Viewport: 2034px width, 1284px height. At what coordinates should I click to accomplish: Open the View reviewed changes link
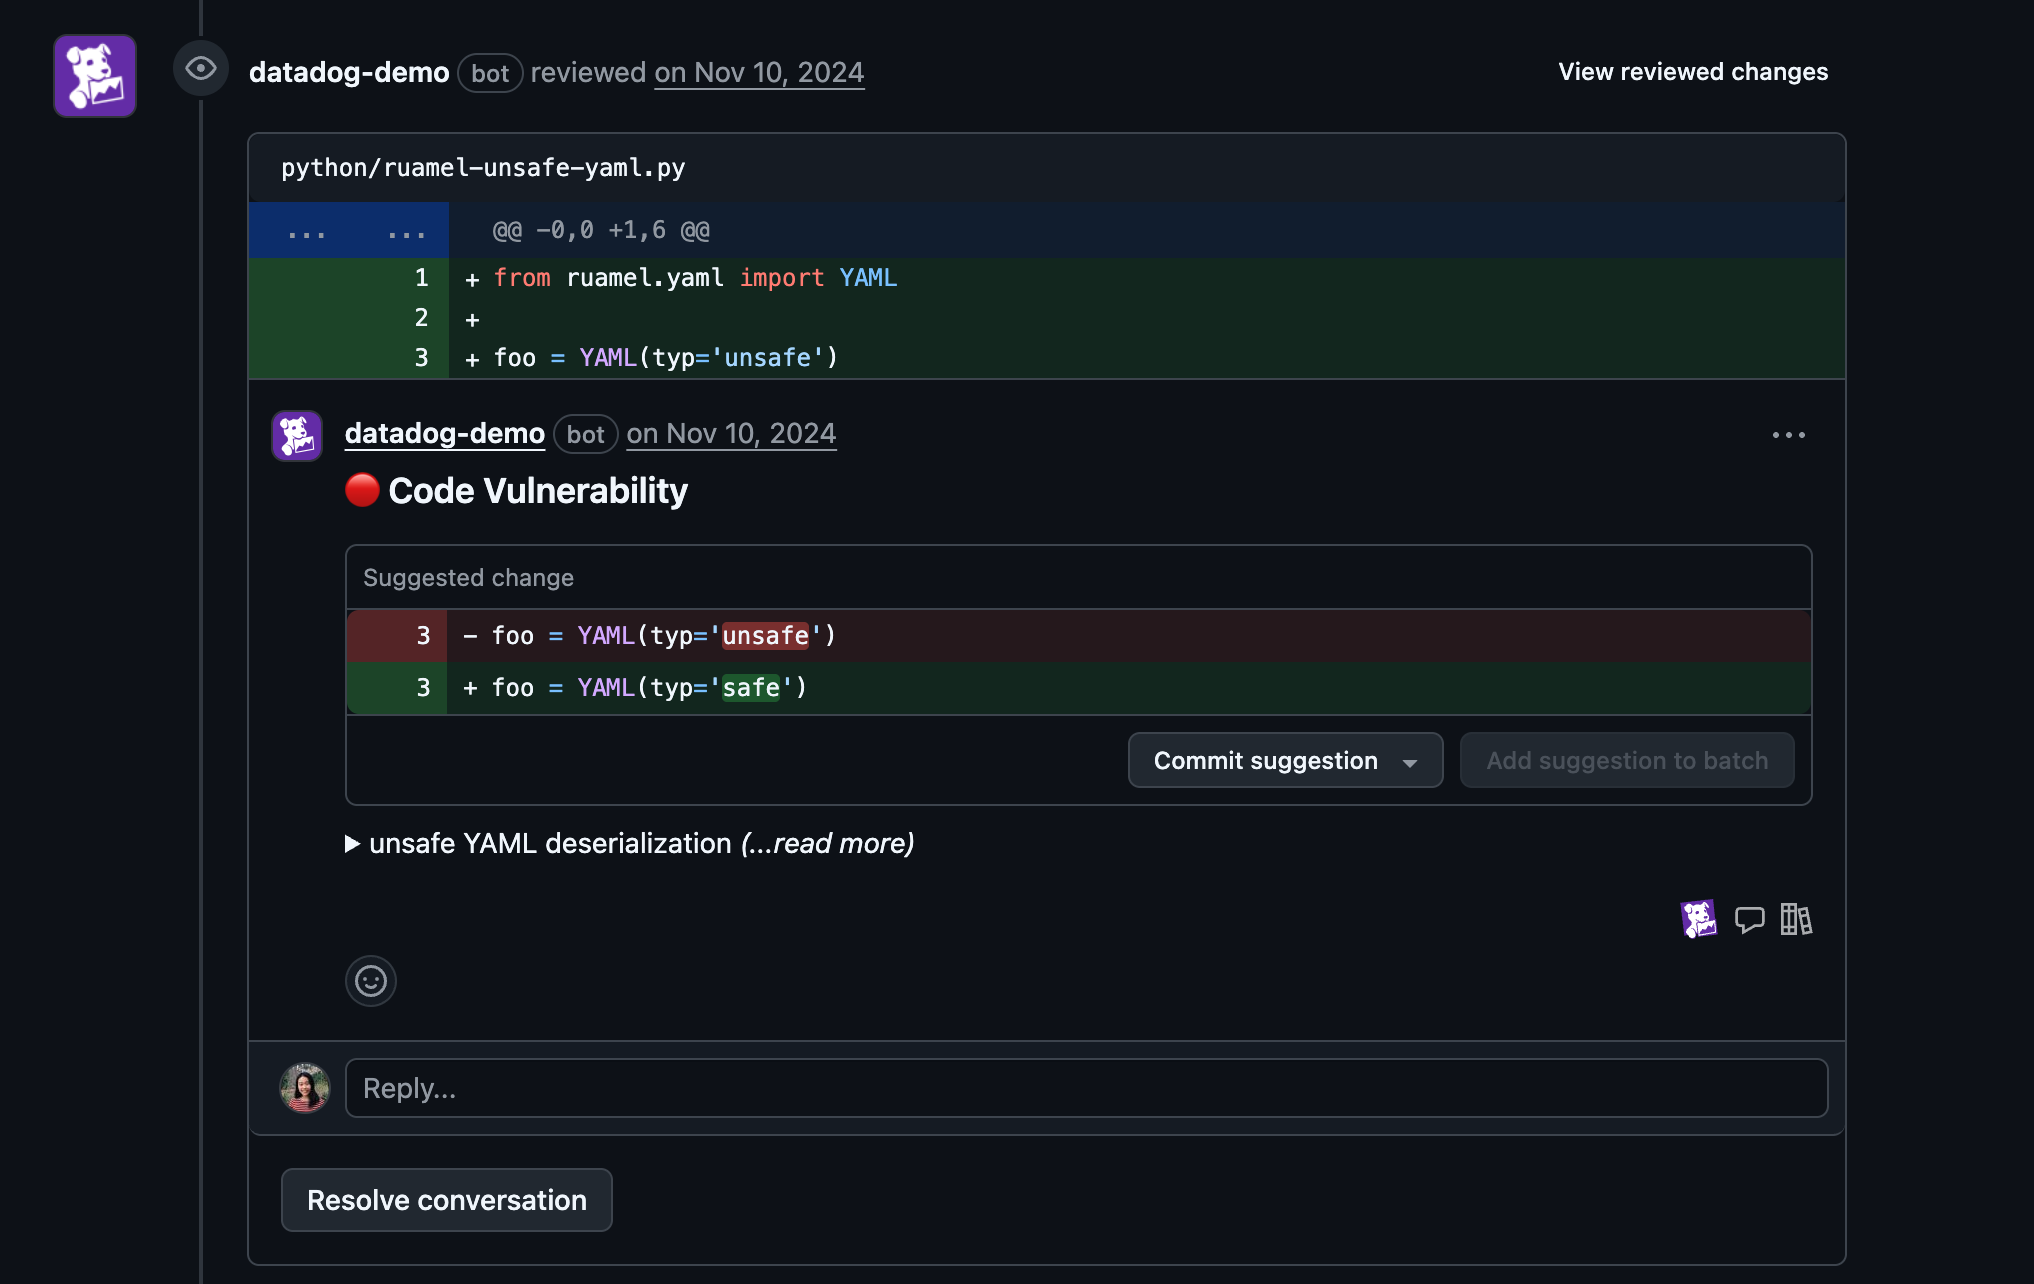[x=1692, y=72]
